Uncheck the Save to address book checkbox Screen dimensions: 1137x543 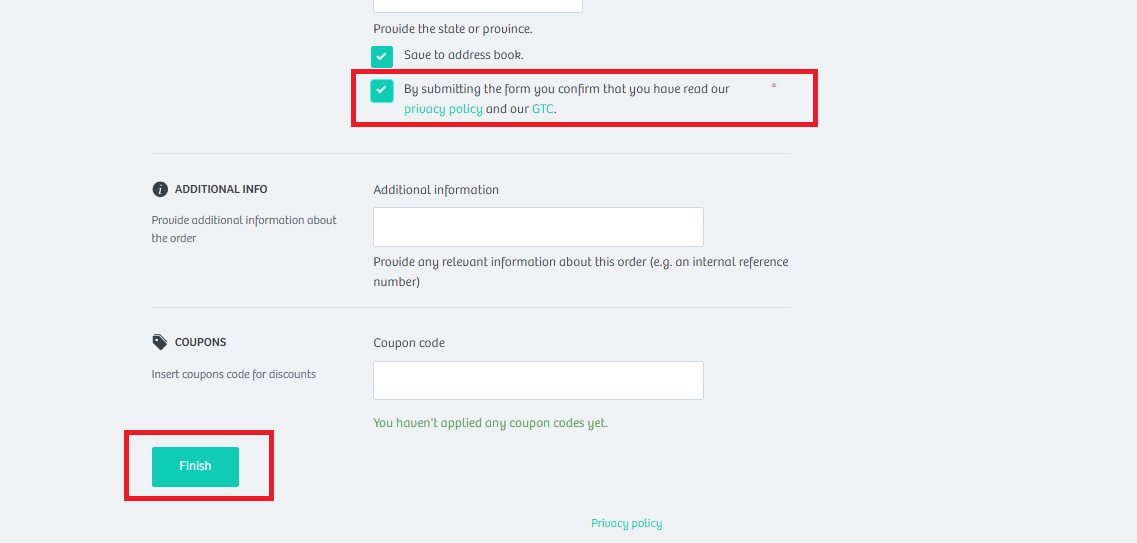(382, 57)
